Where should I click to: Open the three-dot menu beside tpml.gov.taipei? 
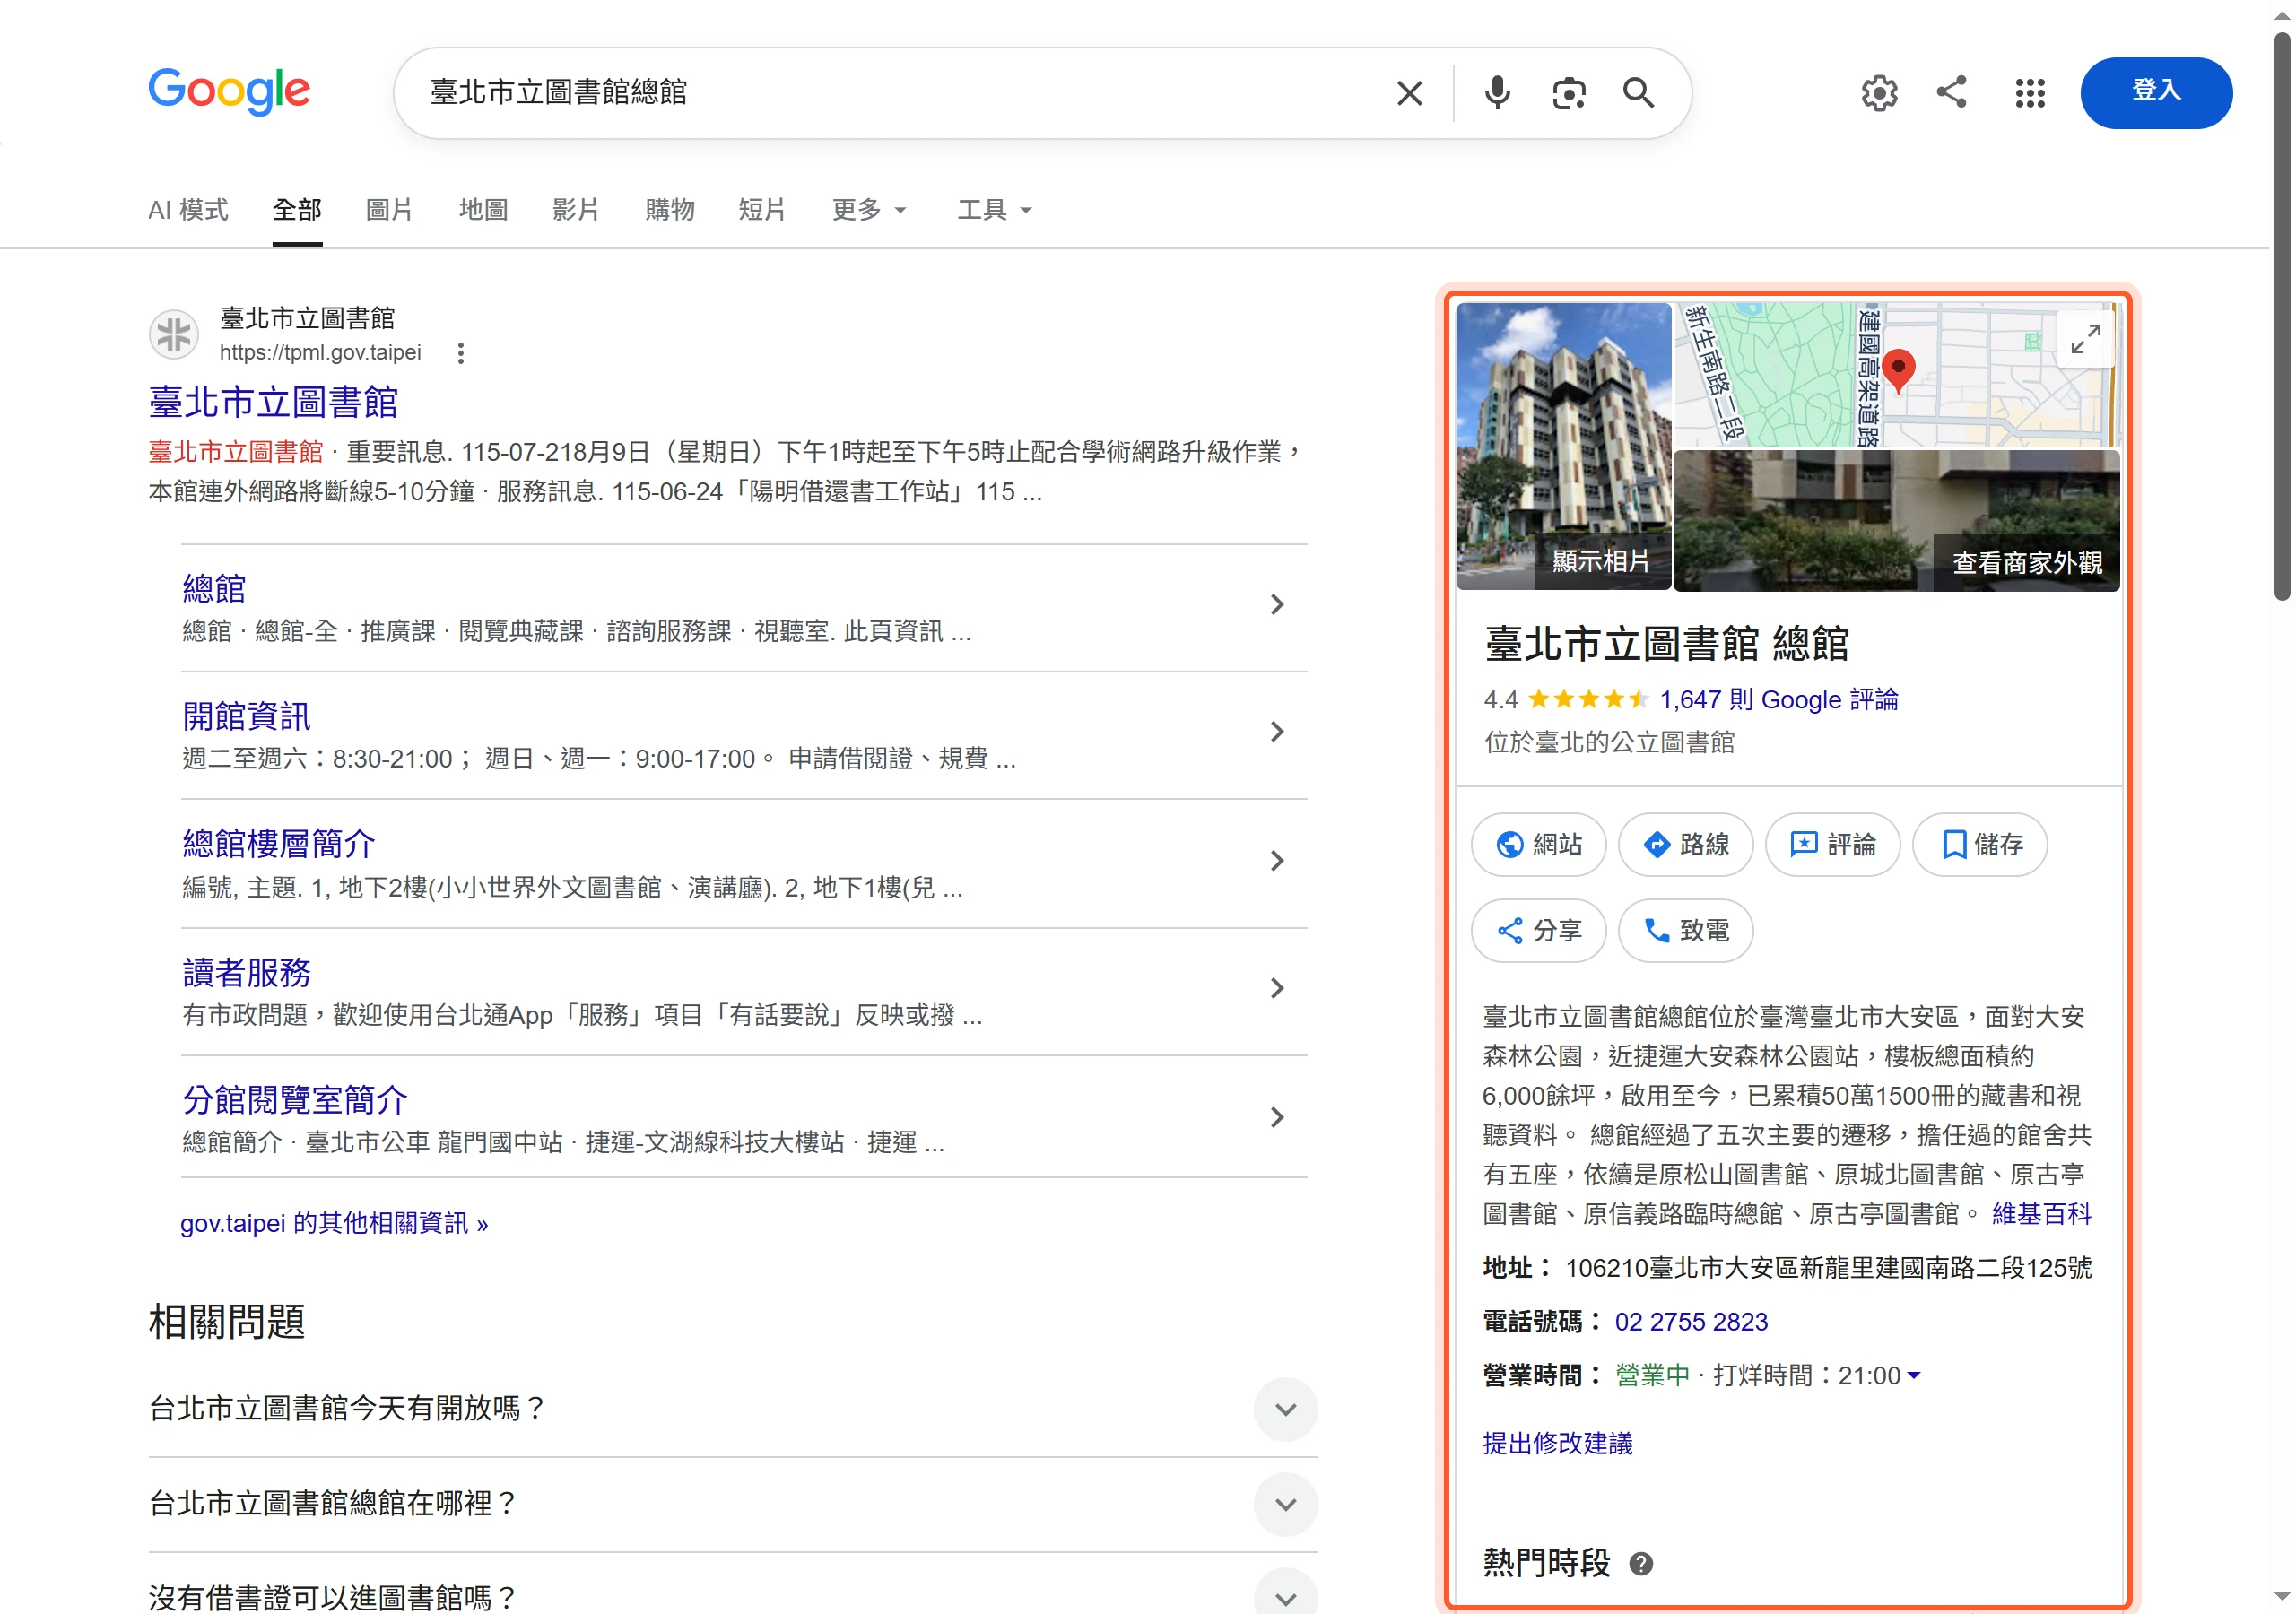(460, 353)
